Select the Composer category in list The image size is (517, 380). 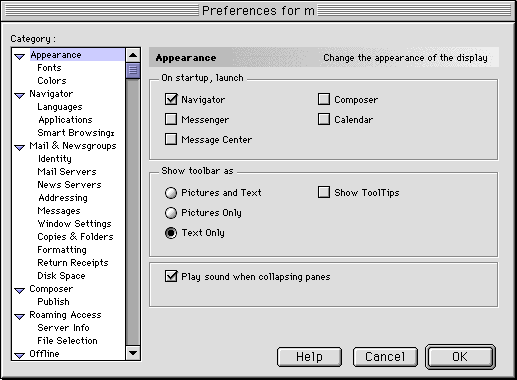(51, 289)
